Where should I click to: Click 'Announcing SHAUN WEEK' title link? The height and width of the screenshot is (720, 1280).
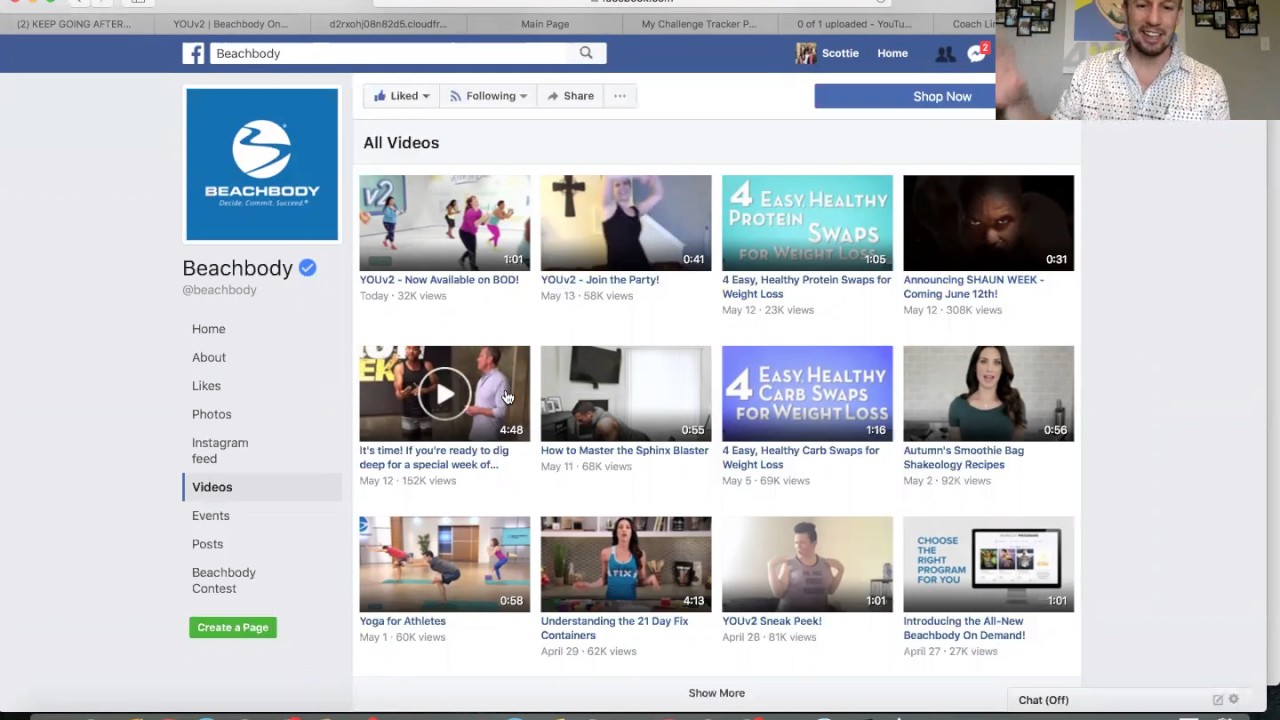point(973,287)
